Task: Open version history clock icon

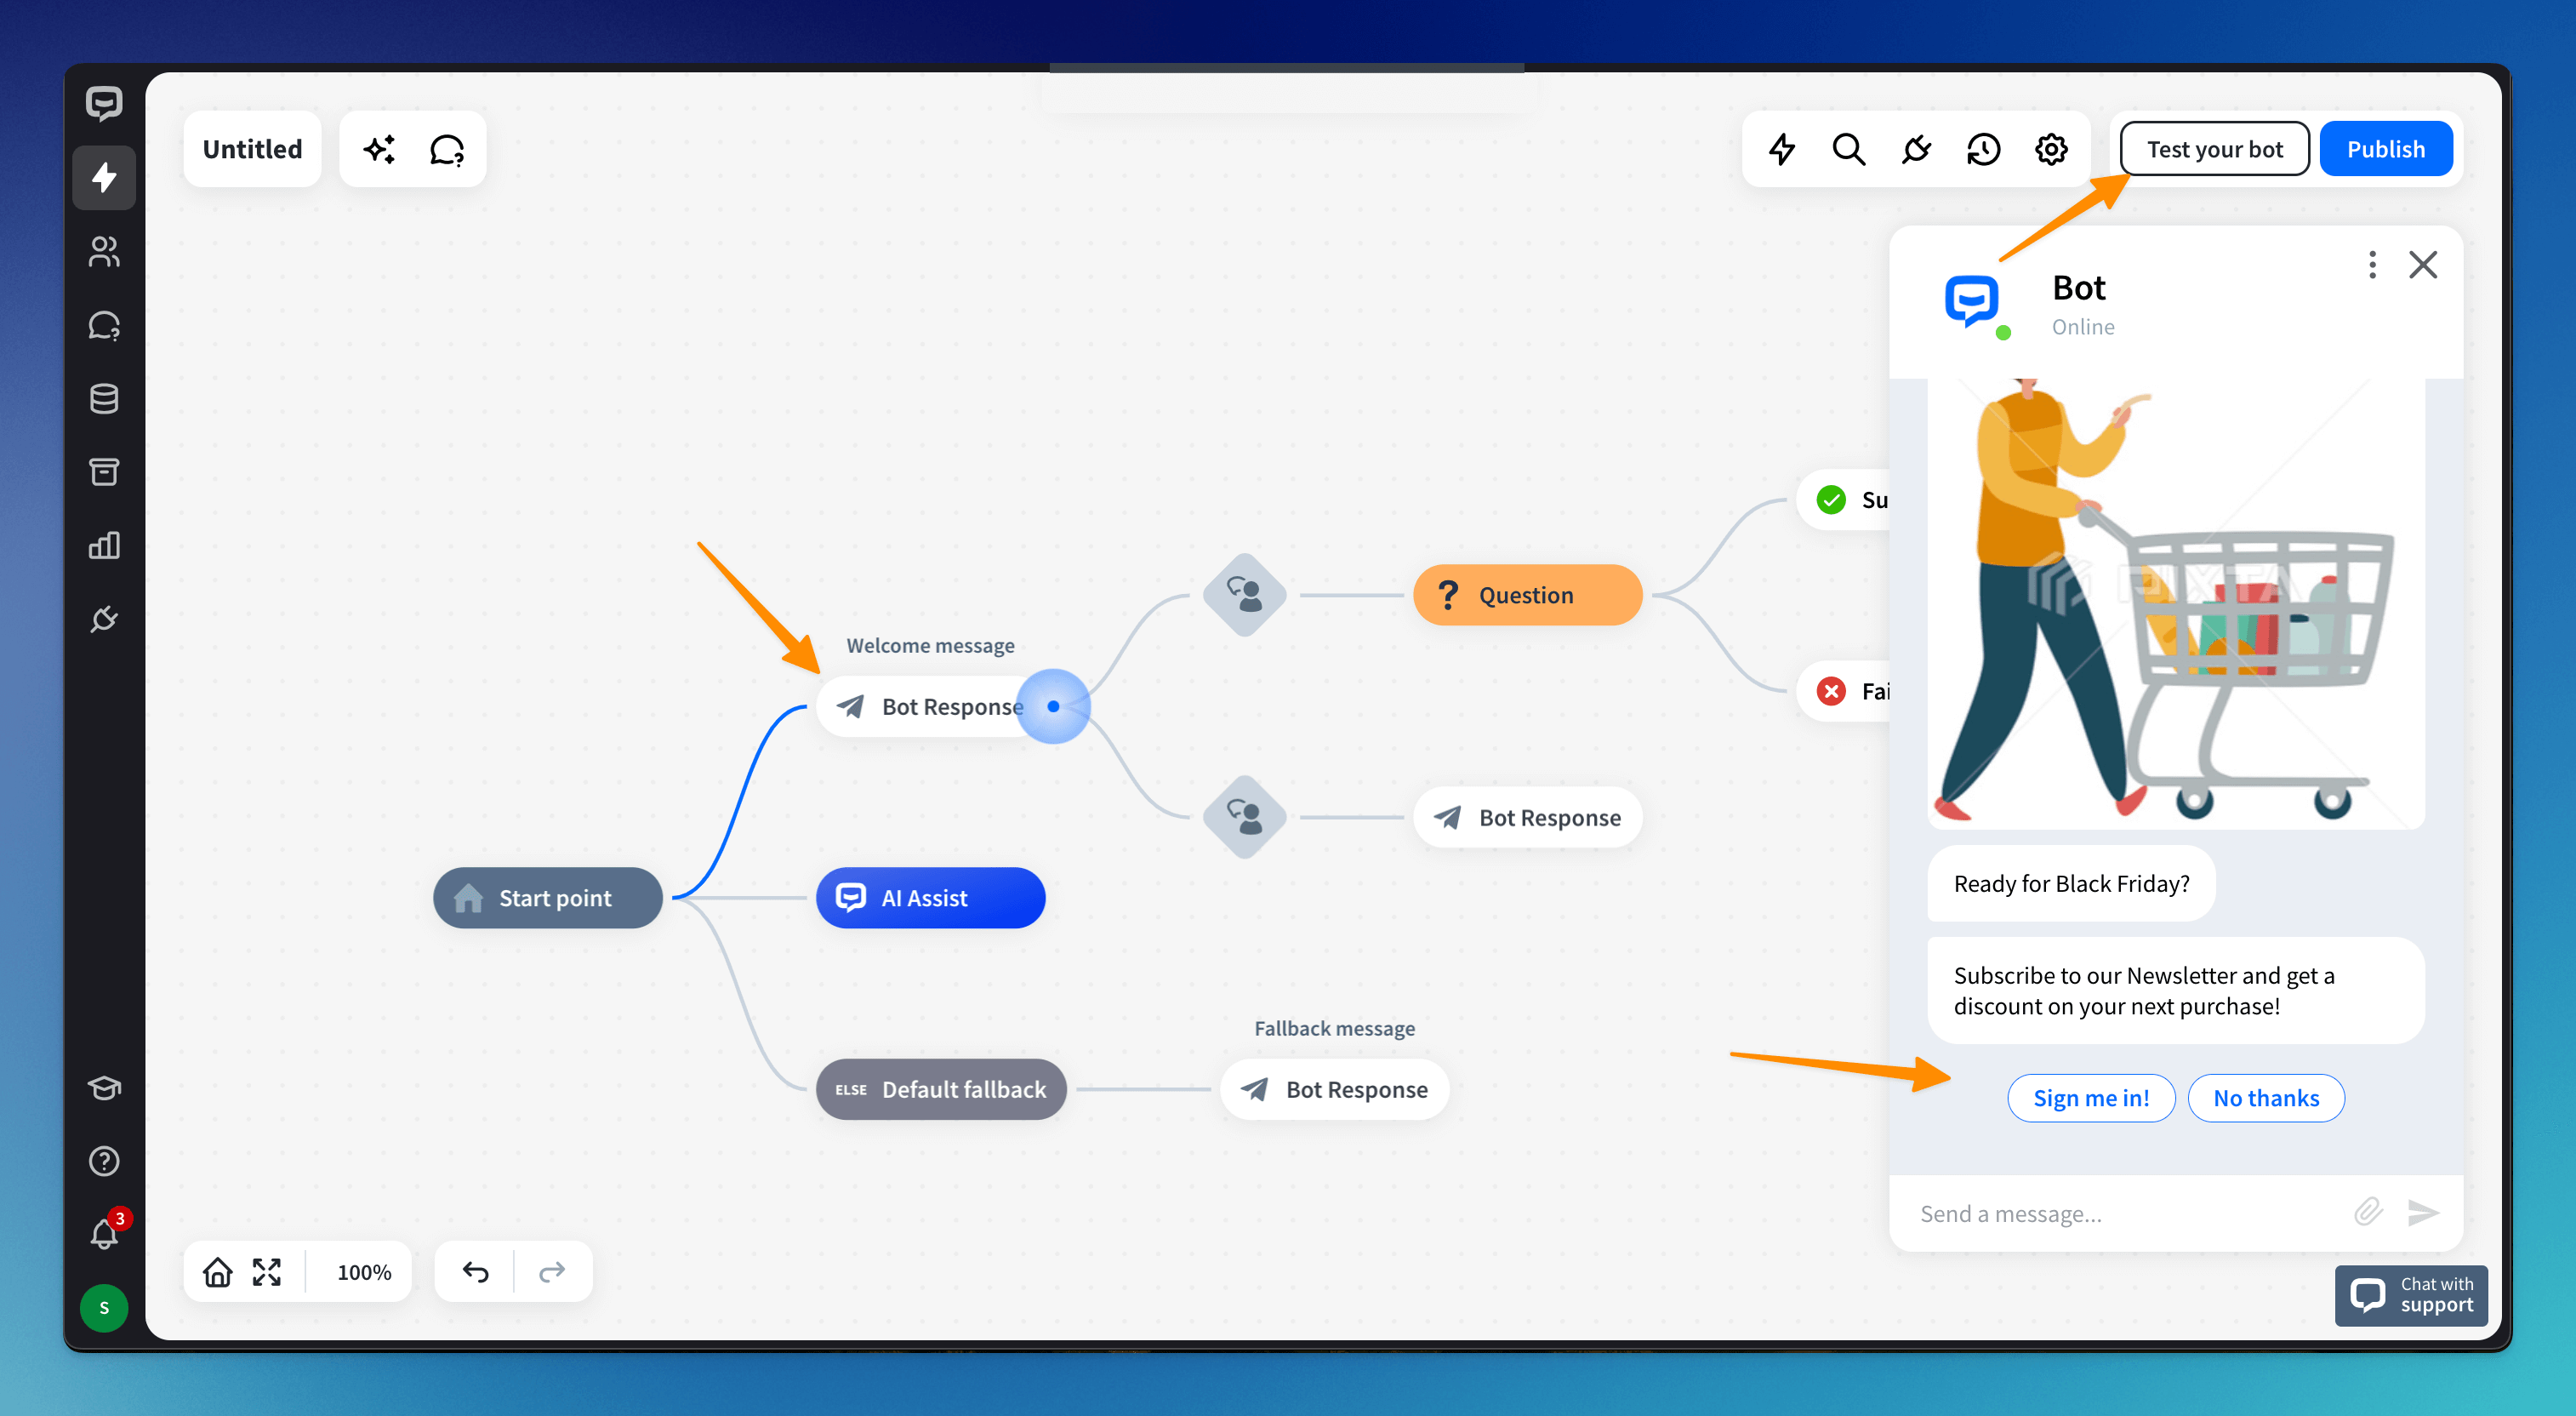Action: pos(1983,149)
